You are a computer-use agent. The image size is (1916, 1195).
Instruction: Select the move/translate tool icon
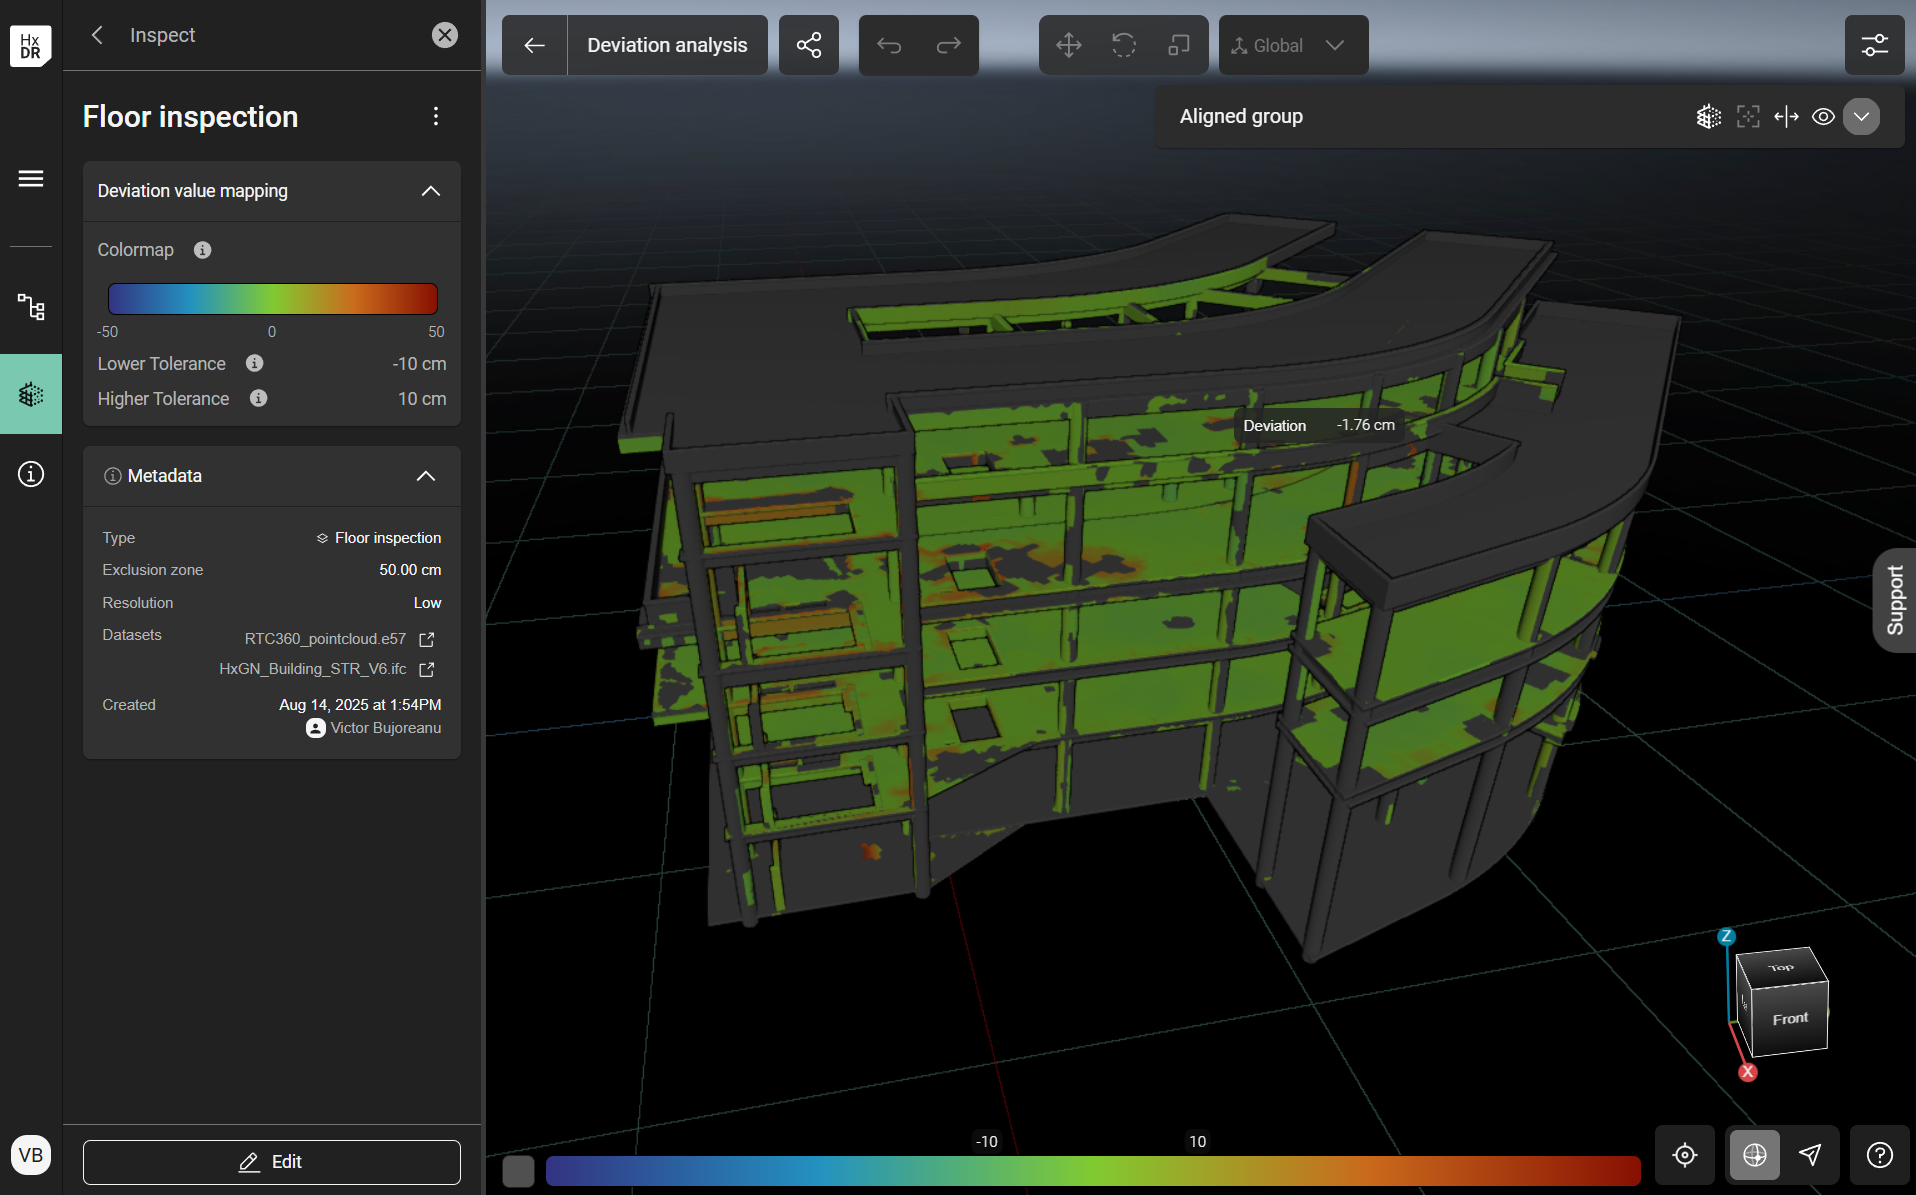(1068, 45)
